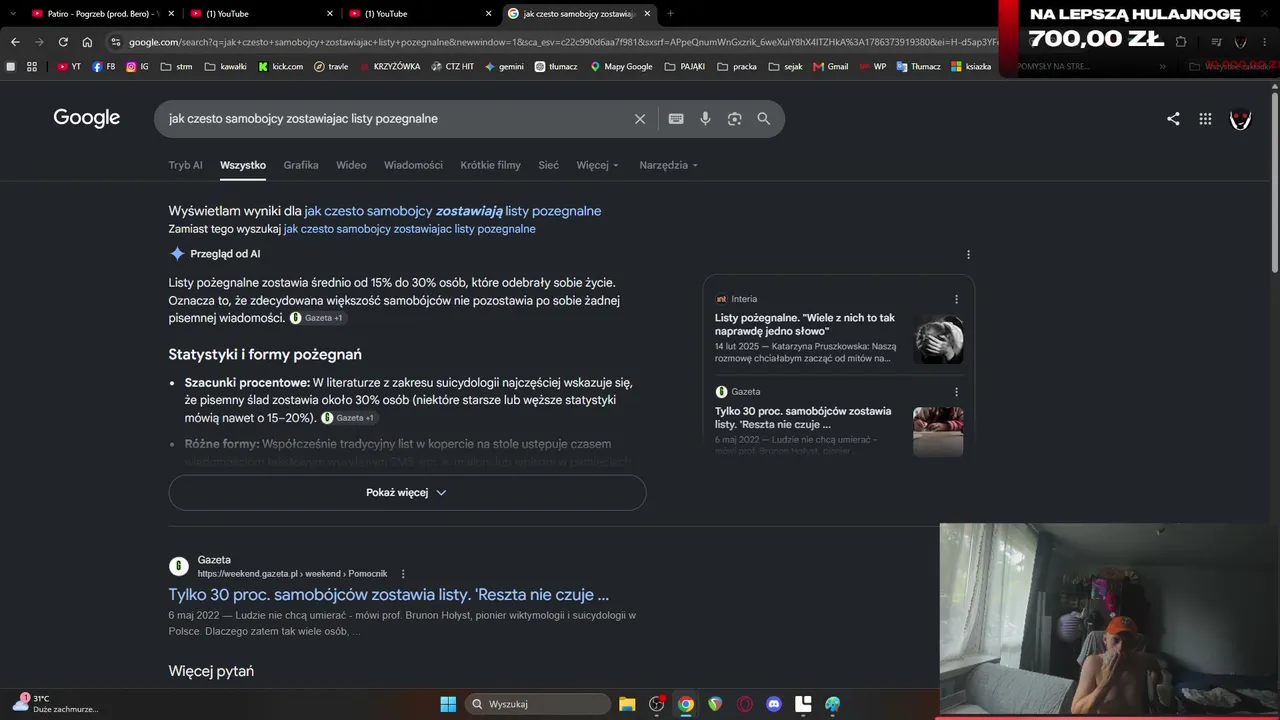1280x720 pixels.
Task: Open the Wszystko results tab
Action: 243,165
